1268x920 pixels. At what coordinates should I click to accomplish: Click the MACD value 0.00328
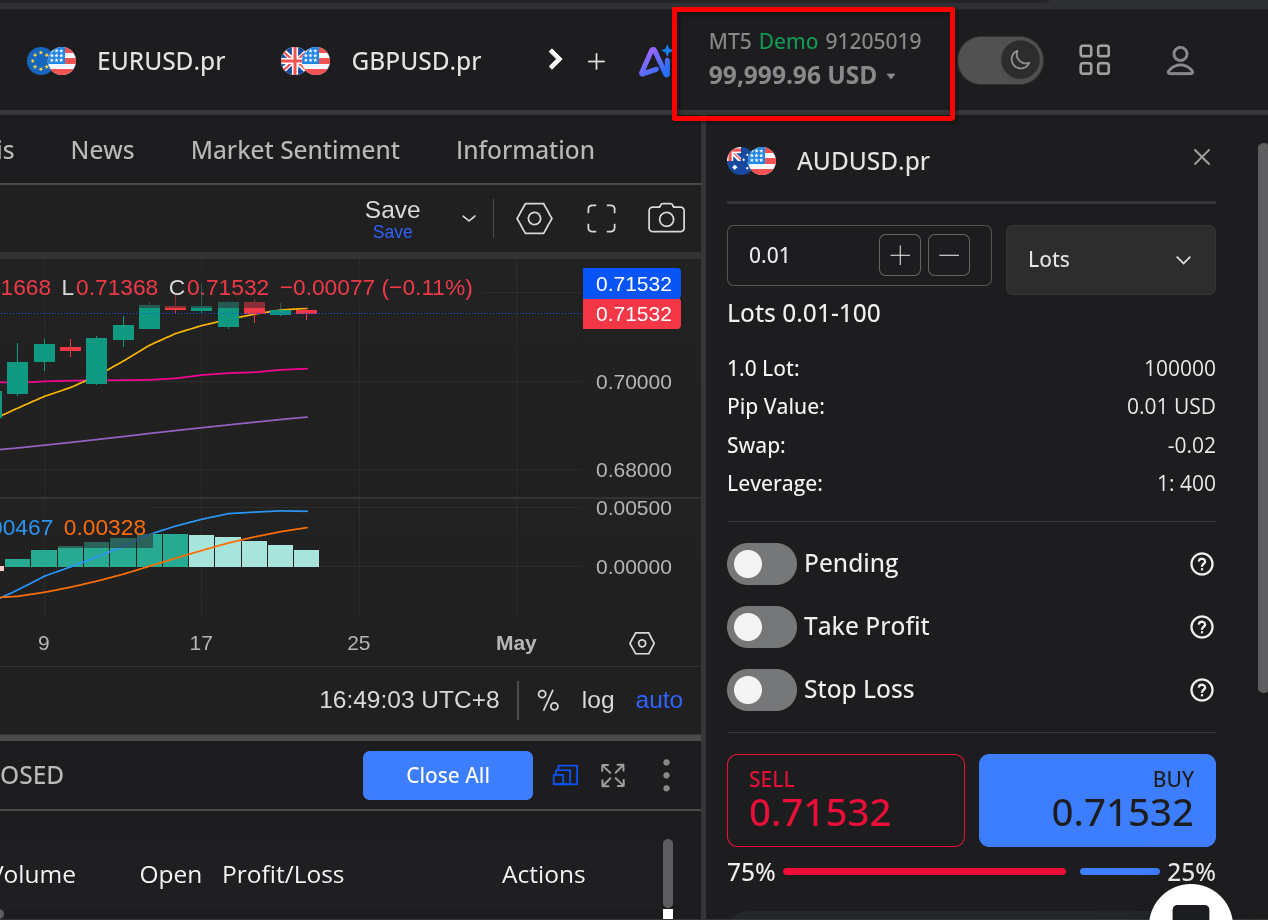tap(105, 528)
